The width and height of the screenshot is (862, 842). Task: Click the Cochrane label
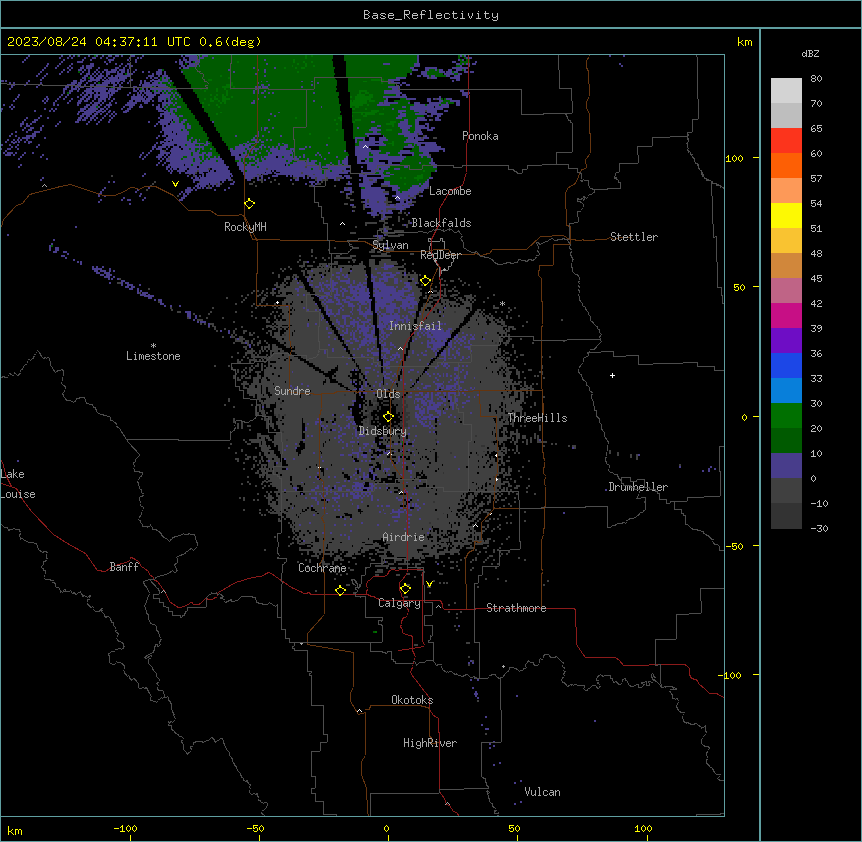click(322, 568)
